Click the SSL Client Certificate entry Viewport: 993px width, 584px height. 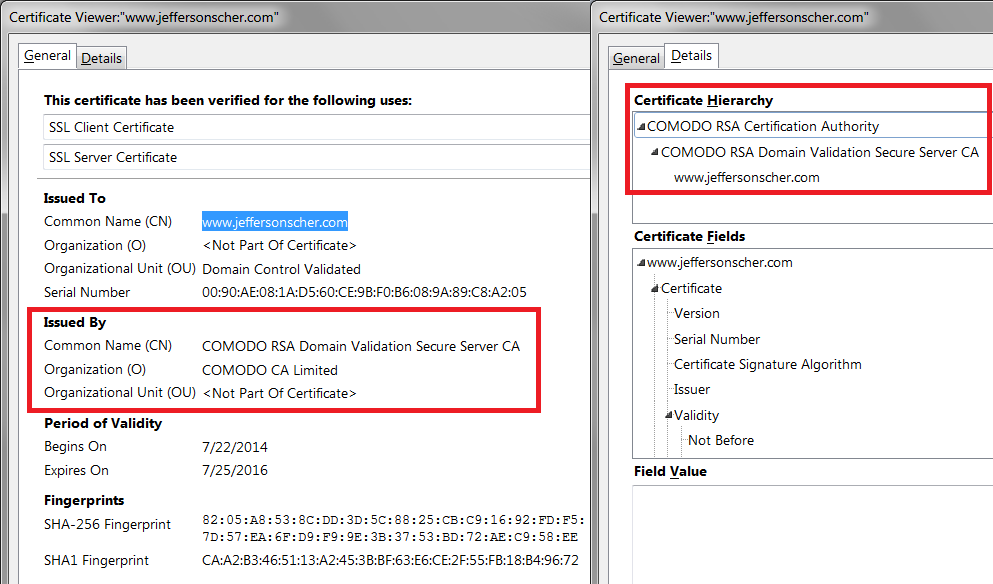coord(111,127)
